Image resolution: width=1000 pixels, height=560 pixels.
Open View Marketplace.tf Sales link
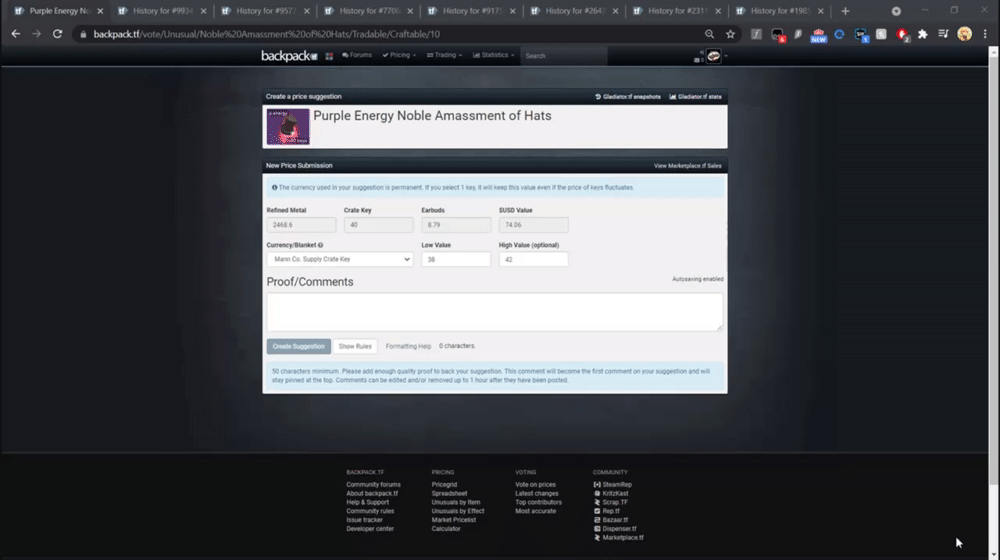(x=688, y=166)
